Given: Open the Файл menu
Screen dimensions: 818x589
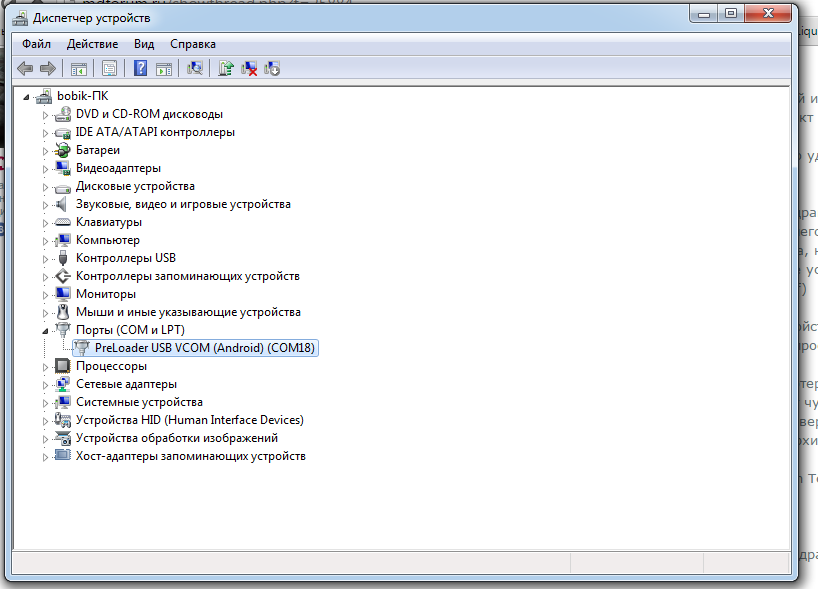Looking at the screenshot, I should [36, 44].
